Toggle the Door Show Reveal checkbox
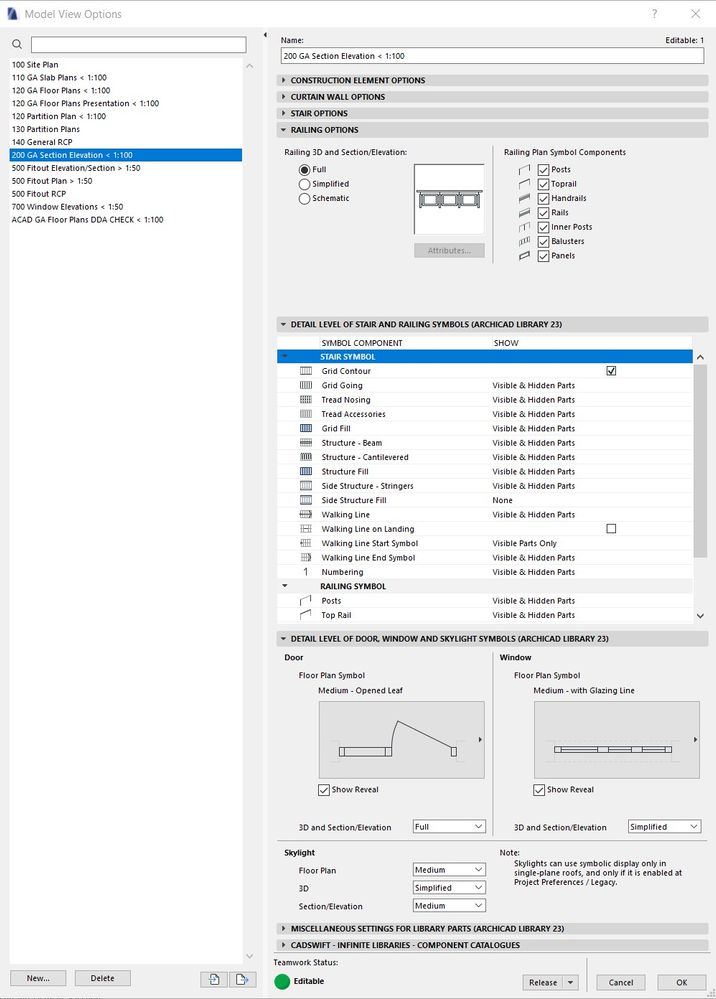 tap(324, 790)
